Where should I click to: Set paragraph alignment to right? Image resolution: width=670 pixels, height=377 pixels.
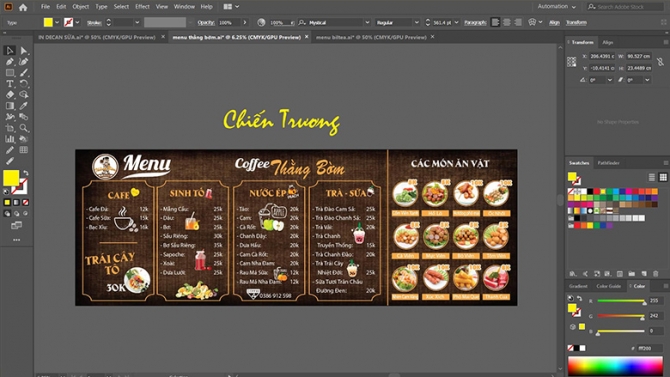(x=518, y=22)
